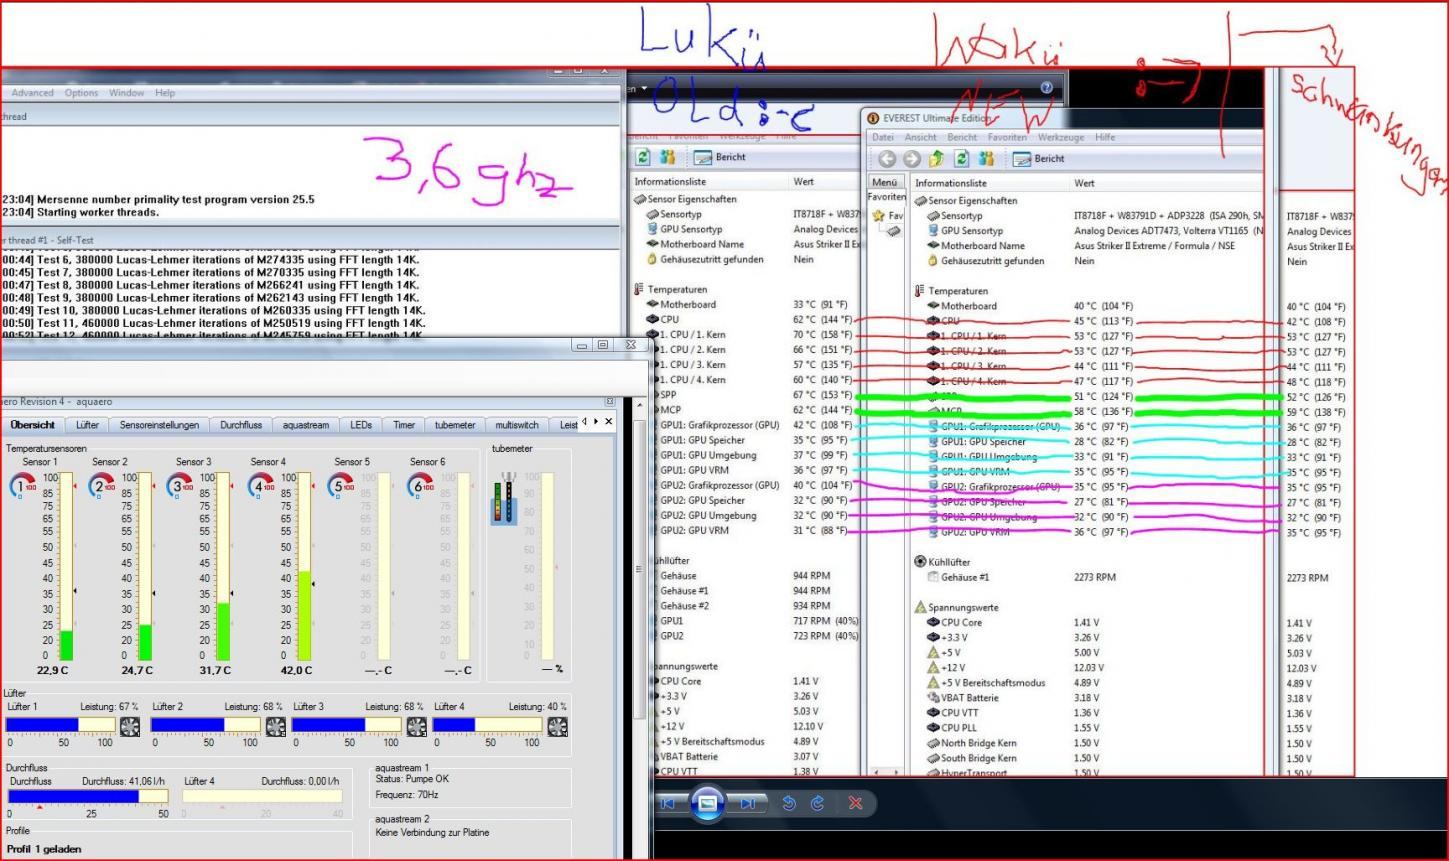Switch to Lüfter tab in aquaero
1449x861 pixels.
(87, 425)
